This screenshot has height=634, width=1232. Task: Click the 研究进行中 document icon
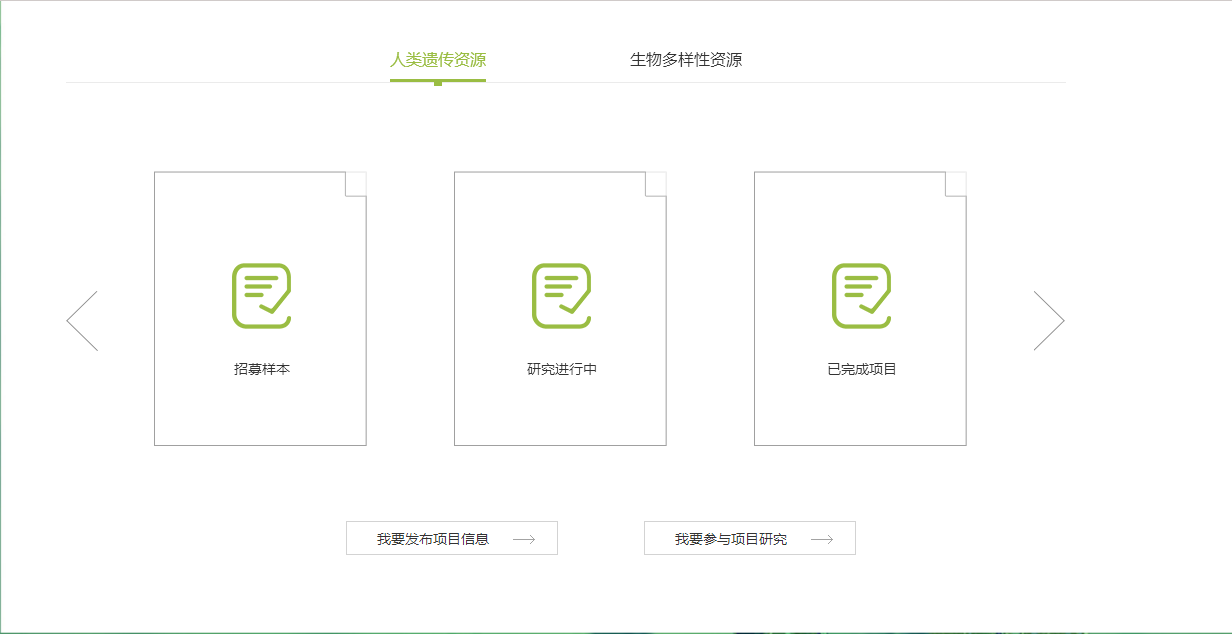point(561,295)
